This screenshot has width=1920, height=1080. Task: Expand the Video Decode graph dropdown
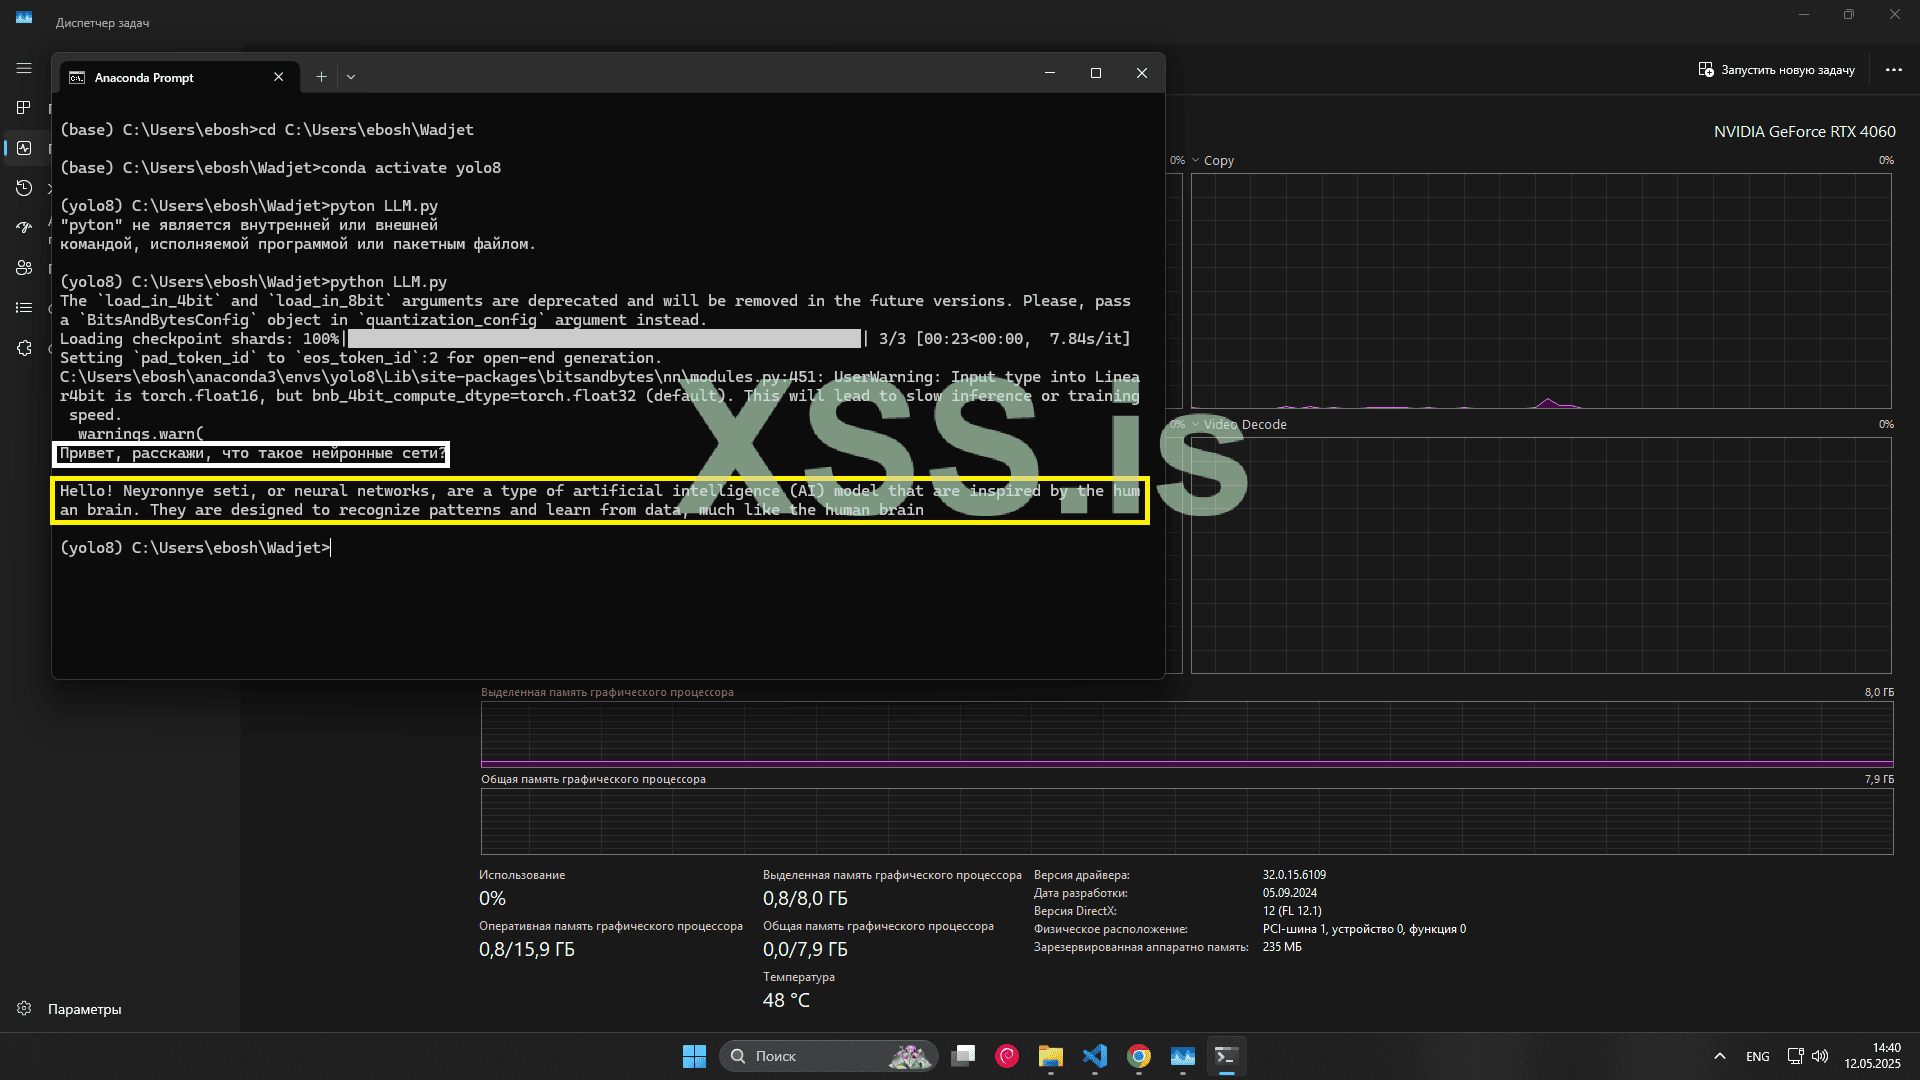[x=1195, y=424]
